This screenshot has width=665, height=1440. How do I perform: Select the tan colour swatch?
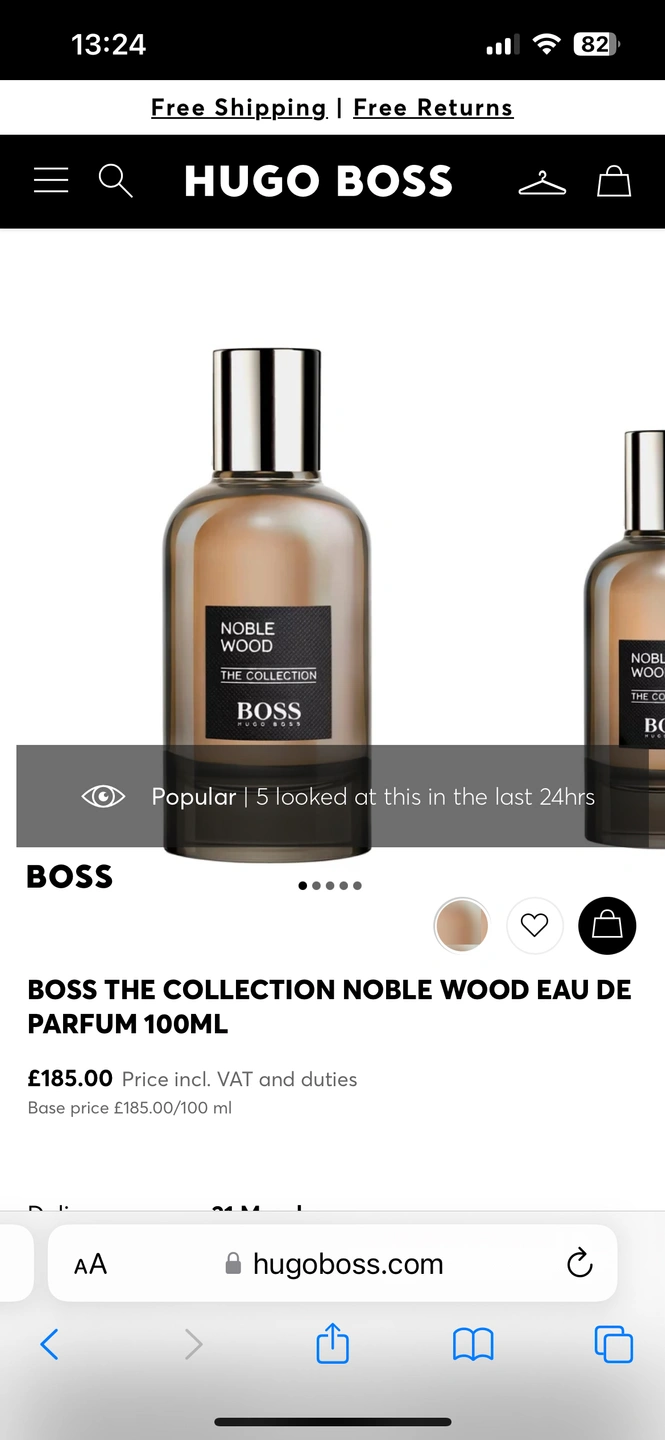click(462, 926)
